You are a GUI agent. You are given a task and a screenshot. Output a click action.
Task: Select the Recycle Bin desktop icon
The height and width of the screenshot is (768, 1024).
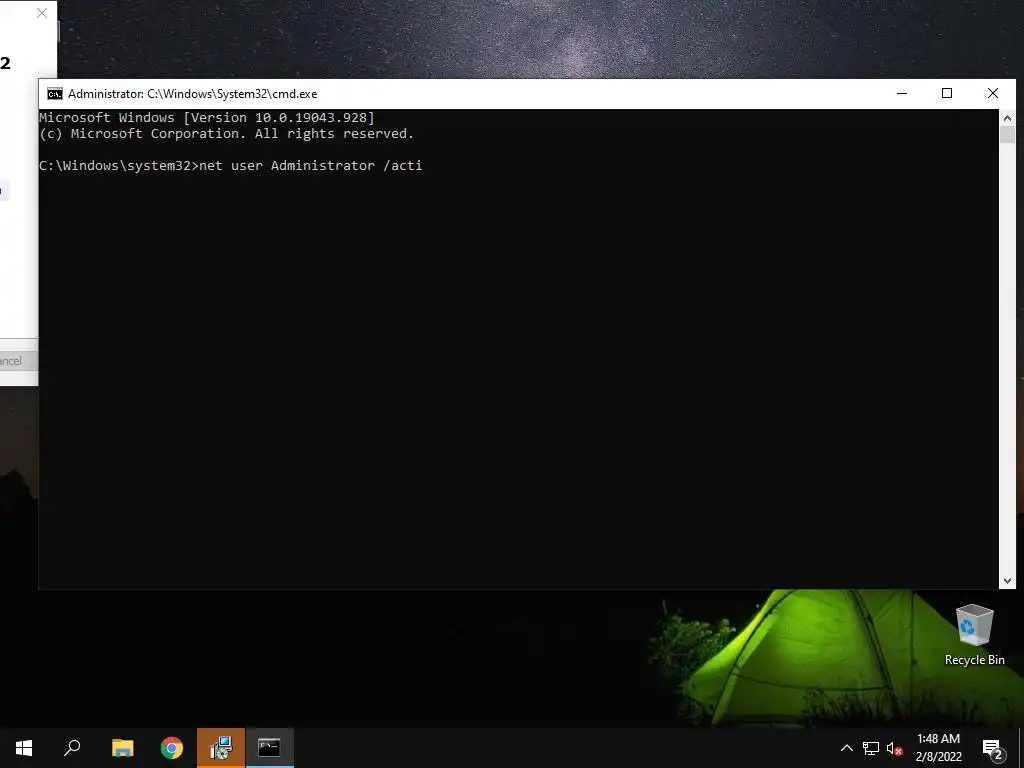pos(974,635)
